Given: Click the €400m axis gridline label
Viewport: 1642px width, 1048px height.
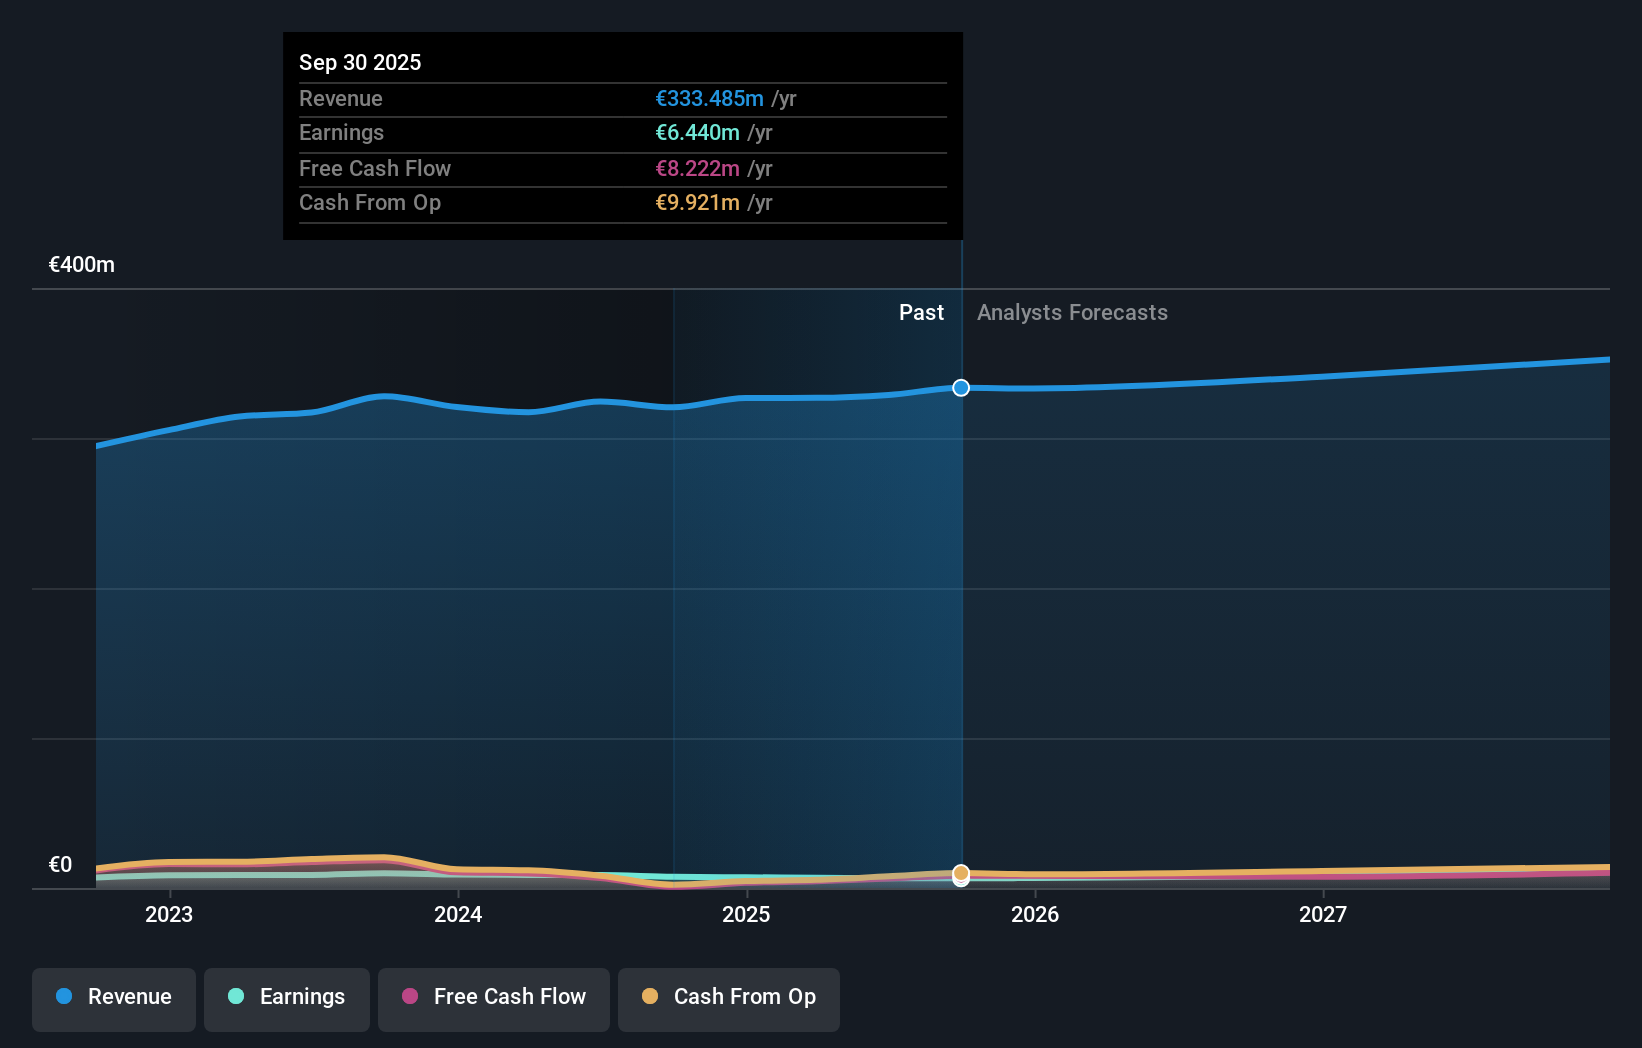Looking at the screenshot, I should [x=81, y=264].
